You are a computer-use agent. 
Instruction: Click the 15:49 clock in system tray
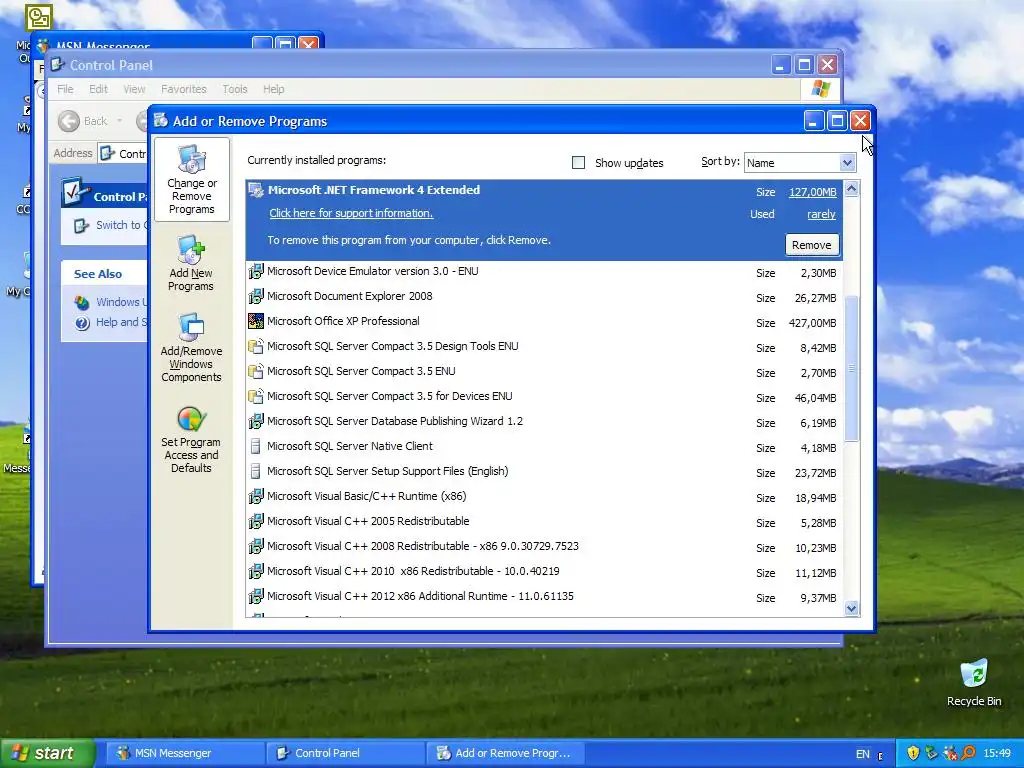pos(997,754)
